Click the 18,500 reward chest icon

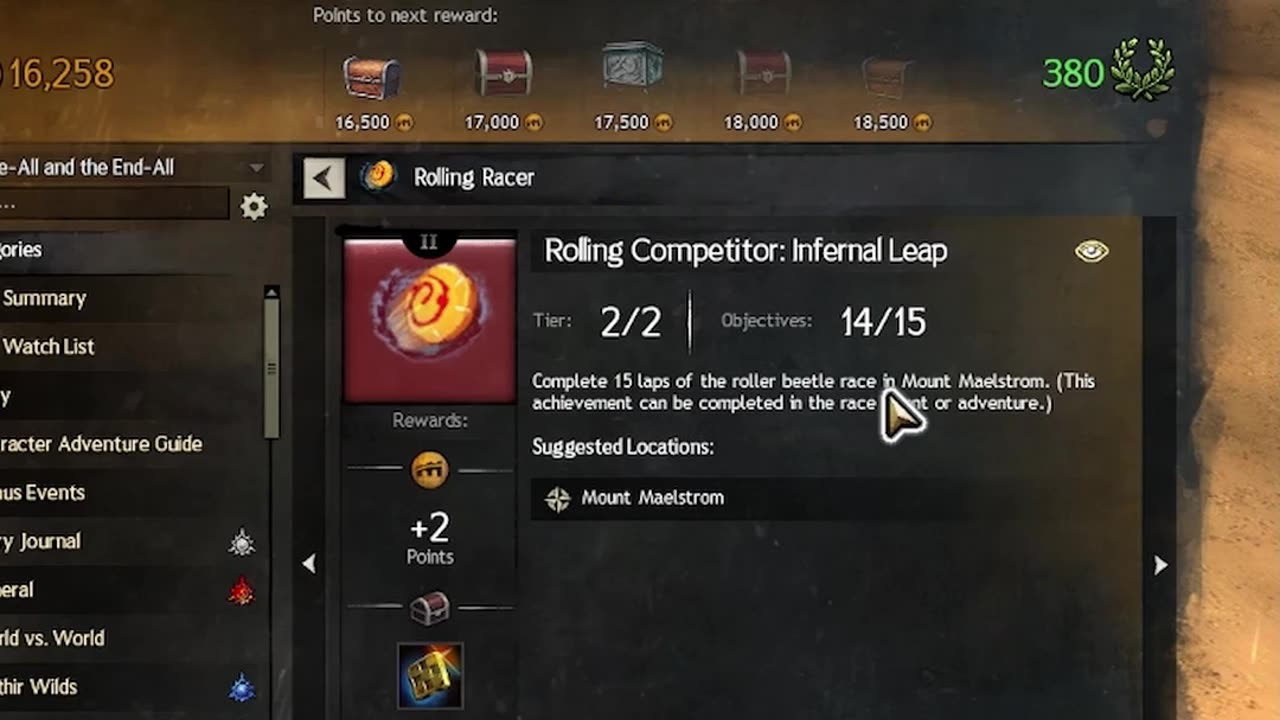(x=887, y=77)
